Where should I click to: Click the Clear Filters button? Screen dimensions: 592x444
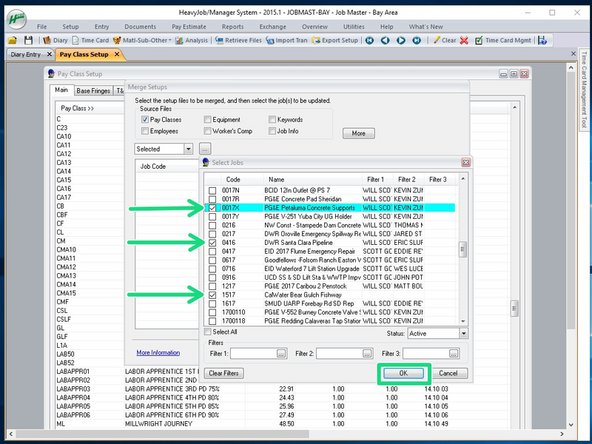(x=224, y=373)
